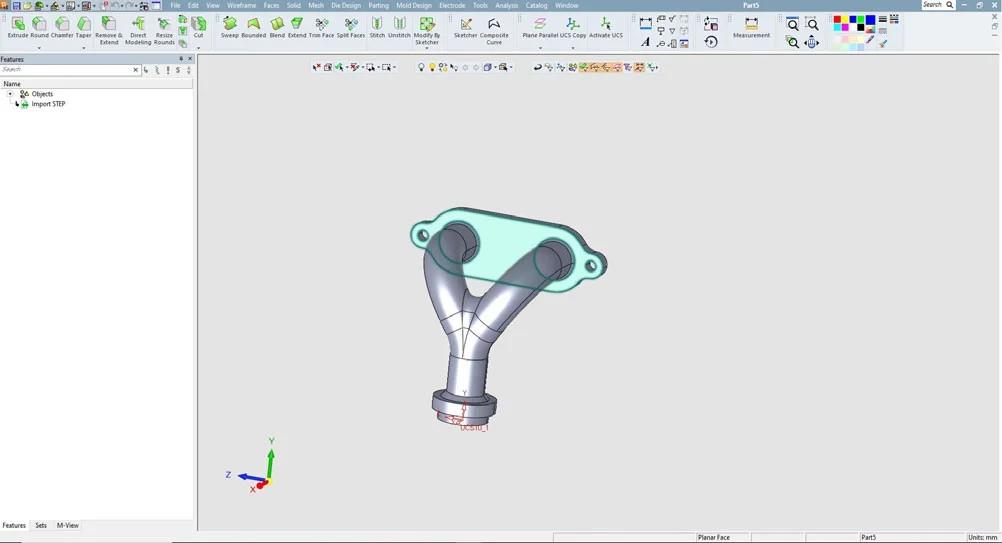Open the File menu
Viewport: 1002px width, 543px height.
pyautogui.click(x=175, y=5)
